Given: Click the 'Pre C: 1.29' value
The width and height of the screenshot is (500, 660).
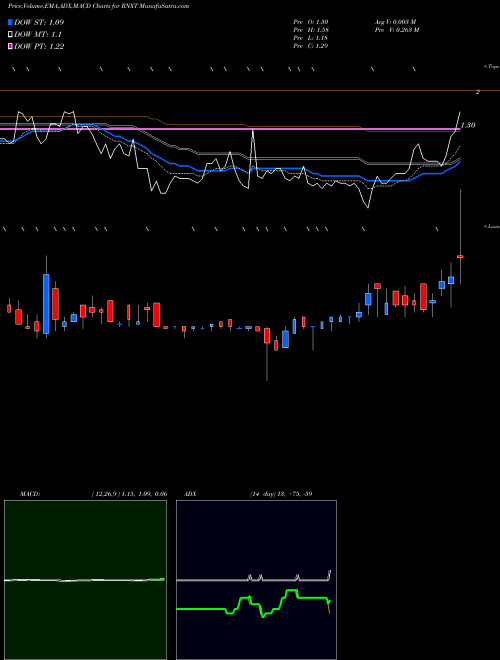Looking at the screenshot, I should (x=311, y=46).
